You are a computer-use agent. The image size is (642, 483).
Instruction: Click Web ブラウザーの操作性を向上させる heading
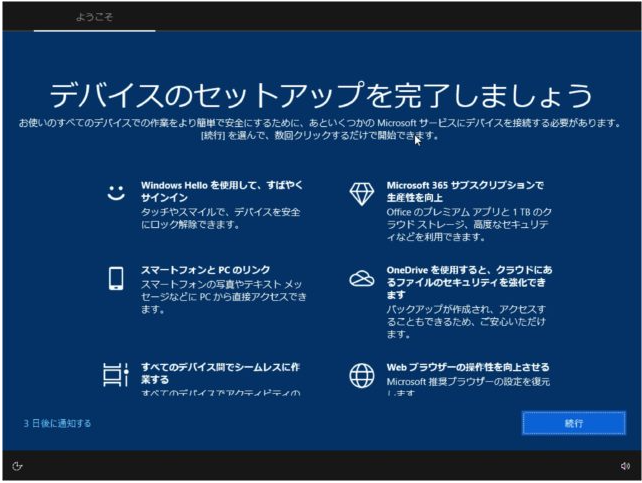point(468,367)
